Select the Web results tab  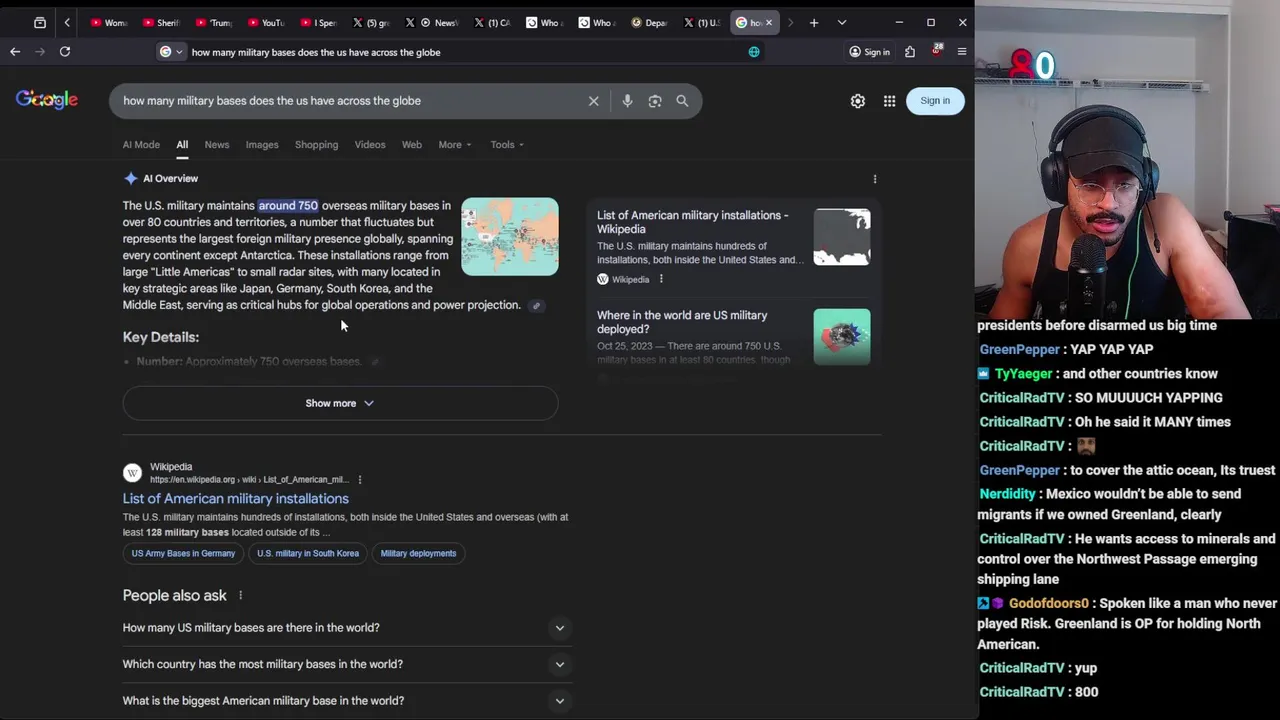coord(412,145)
